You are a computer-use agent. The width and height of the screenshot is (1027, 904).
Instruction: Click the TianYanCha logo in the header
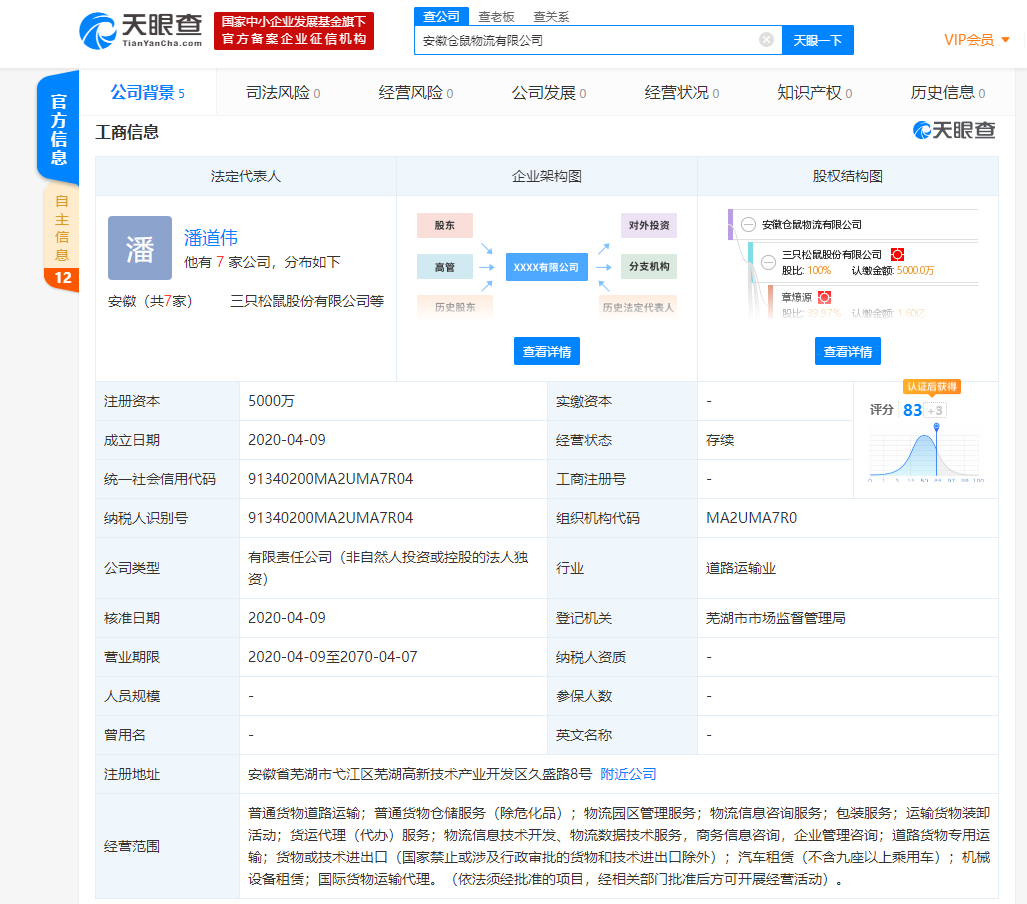[x=141, y=31]
